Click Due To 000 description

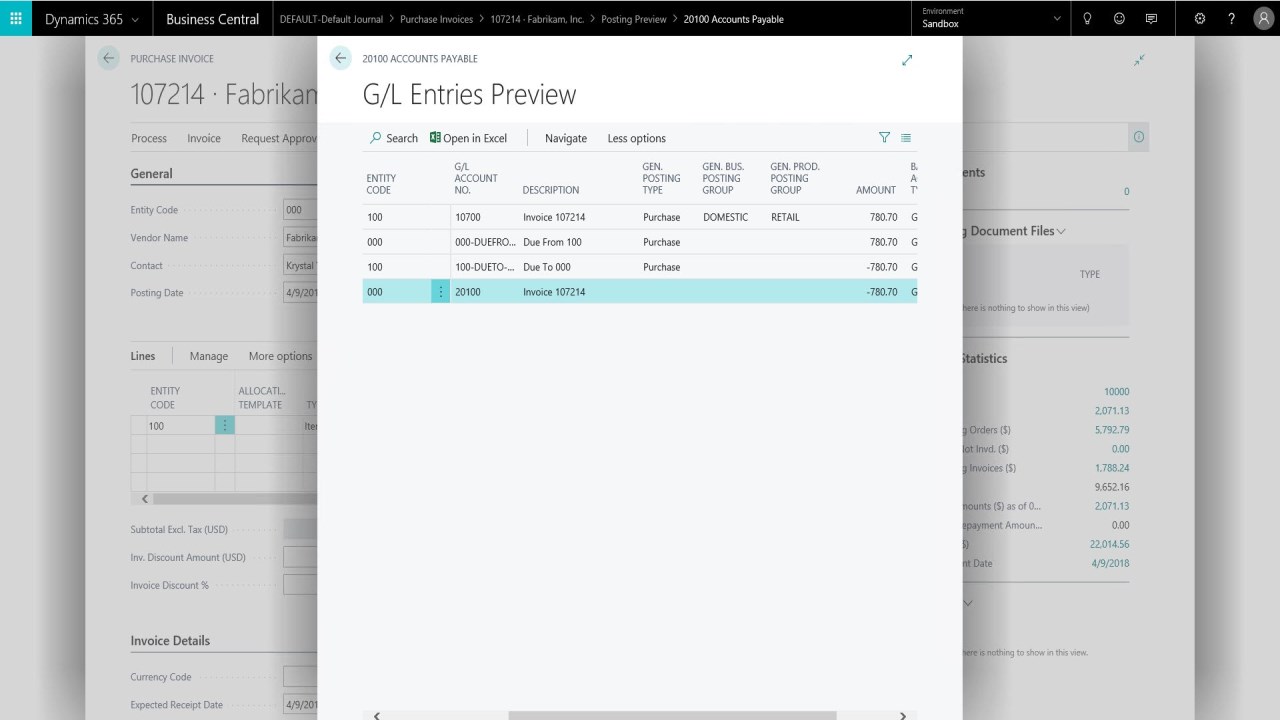pyautogui.click(x=546, y=267)
